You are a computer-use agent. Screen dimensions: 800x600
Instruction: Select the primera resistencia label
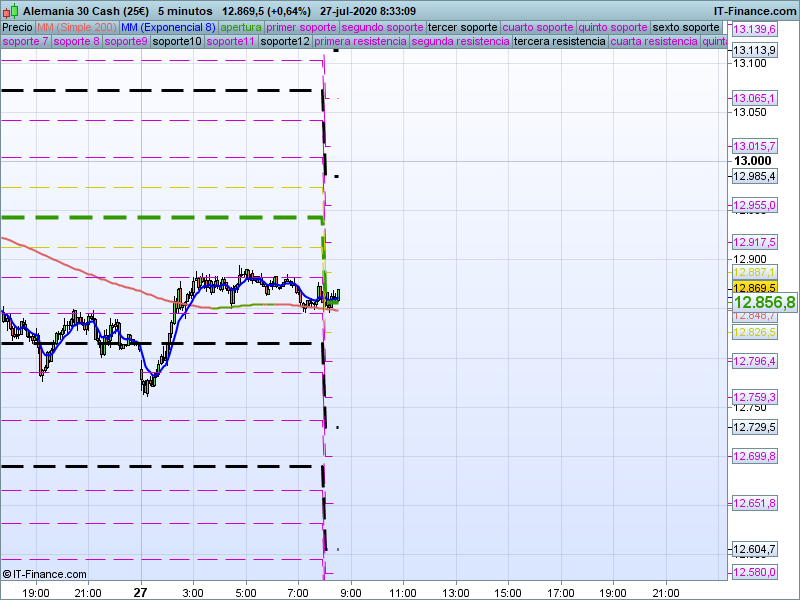tap(359, 42)
